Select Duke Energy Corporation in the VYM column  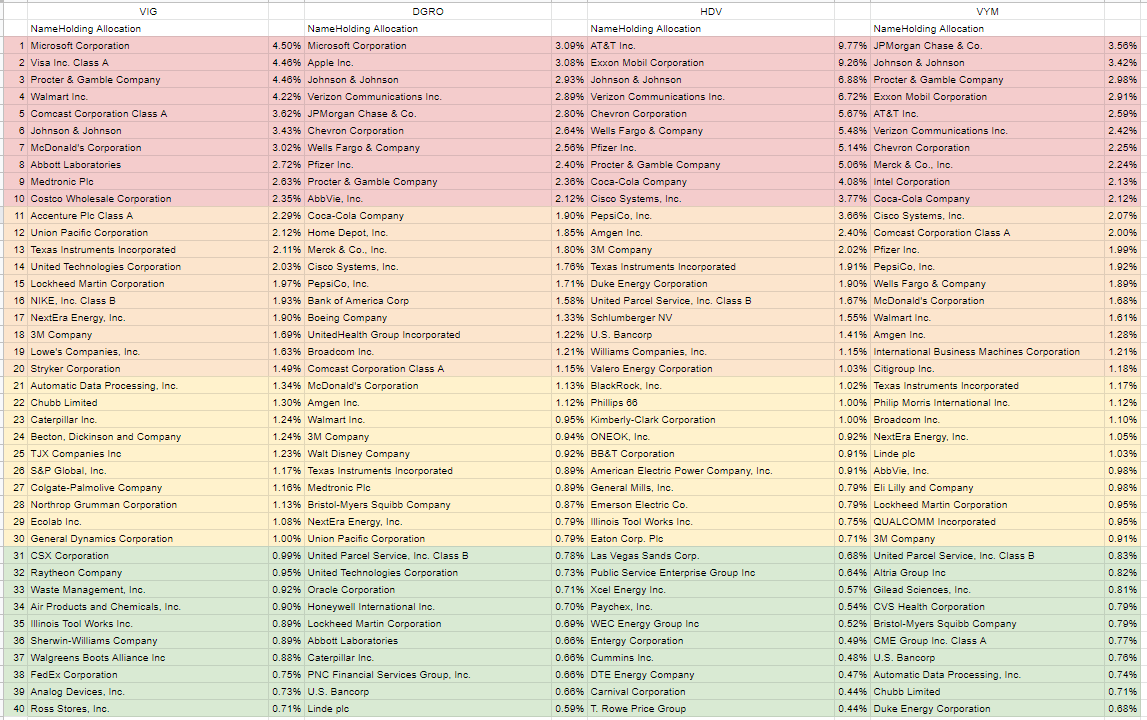987,708
